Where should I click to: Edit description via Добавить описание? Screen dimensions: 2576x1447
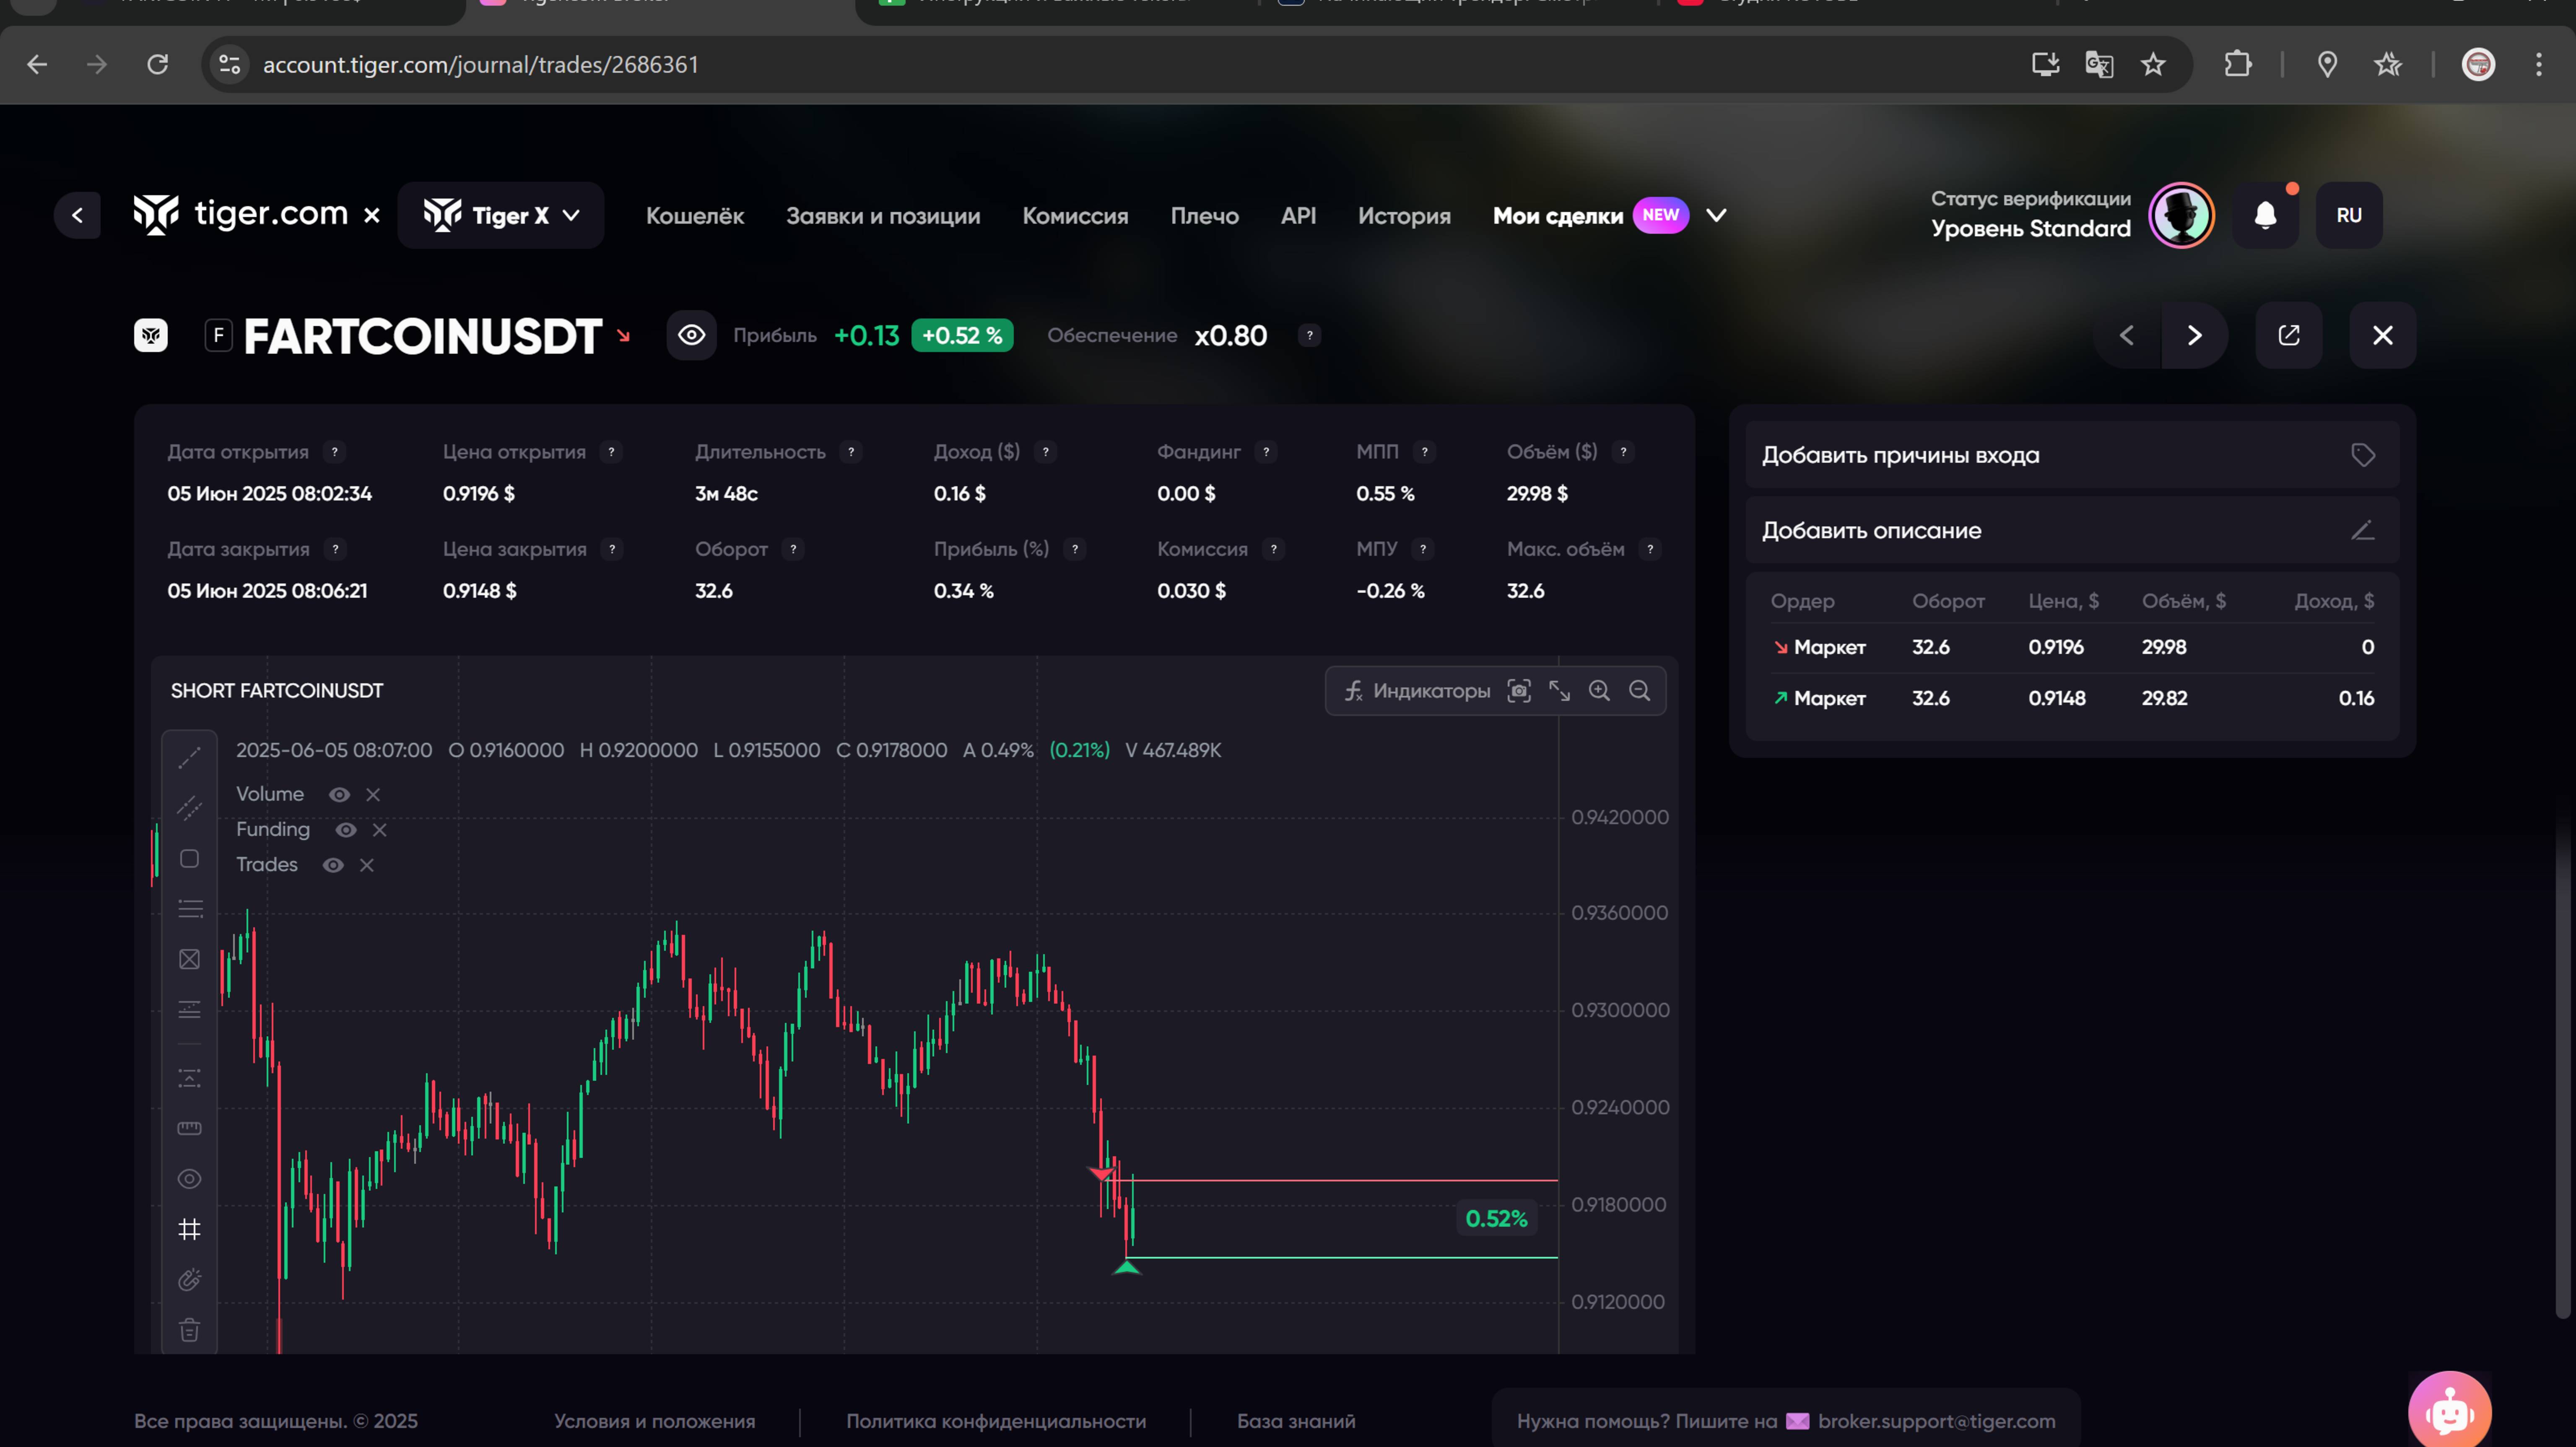click(x=2072, y=530)
